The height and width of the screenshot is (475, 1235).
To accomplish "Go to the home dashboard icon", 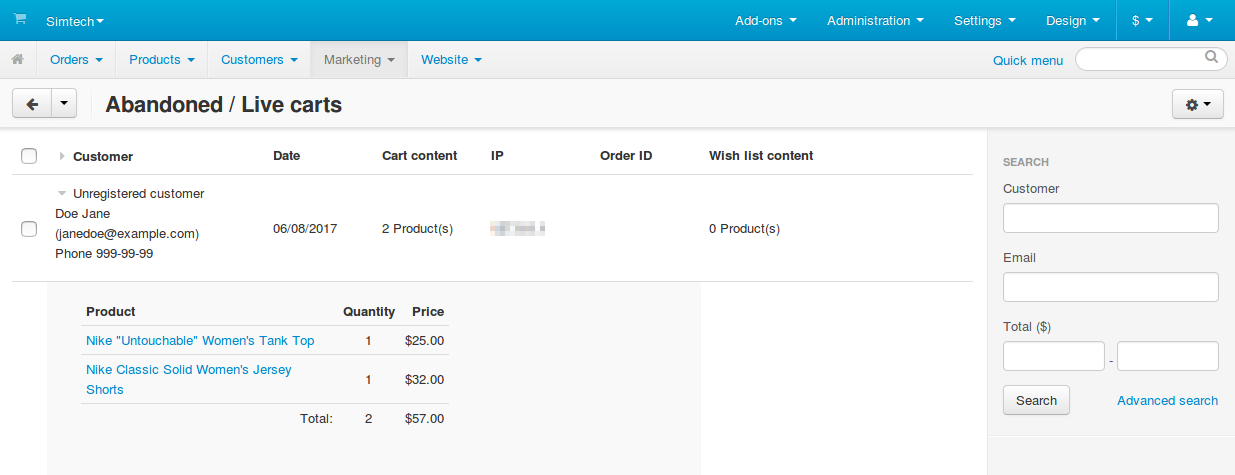I will pyautogui.click(x=18, y=60).
